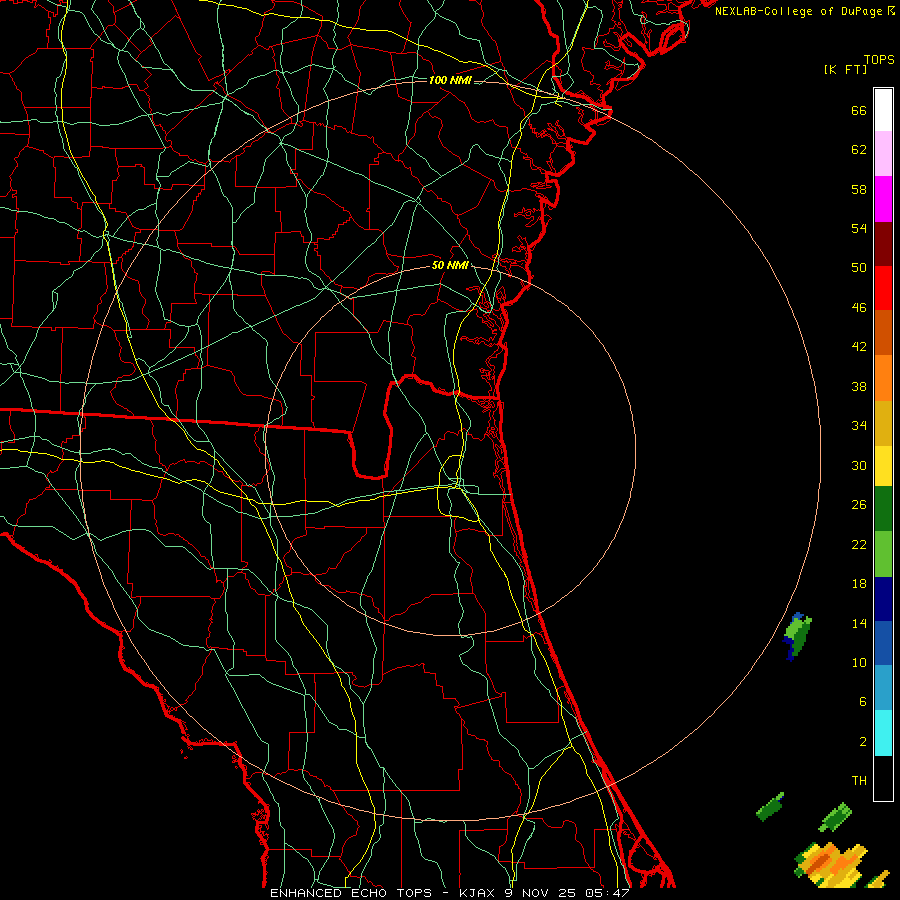Click the 05:47 timestamp in the caption
This screenshot has width=900, height=900.
607,893
